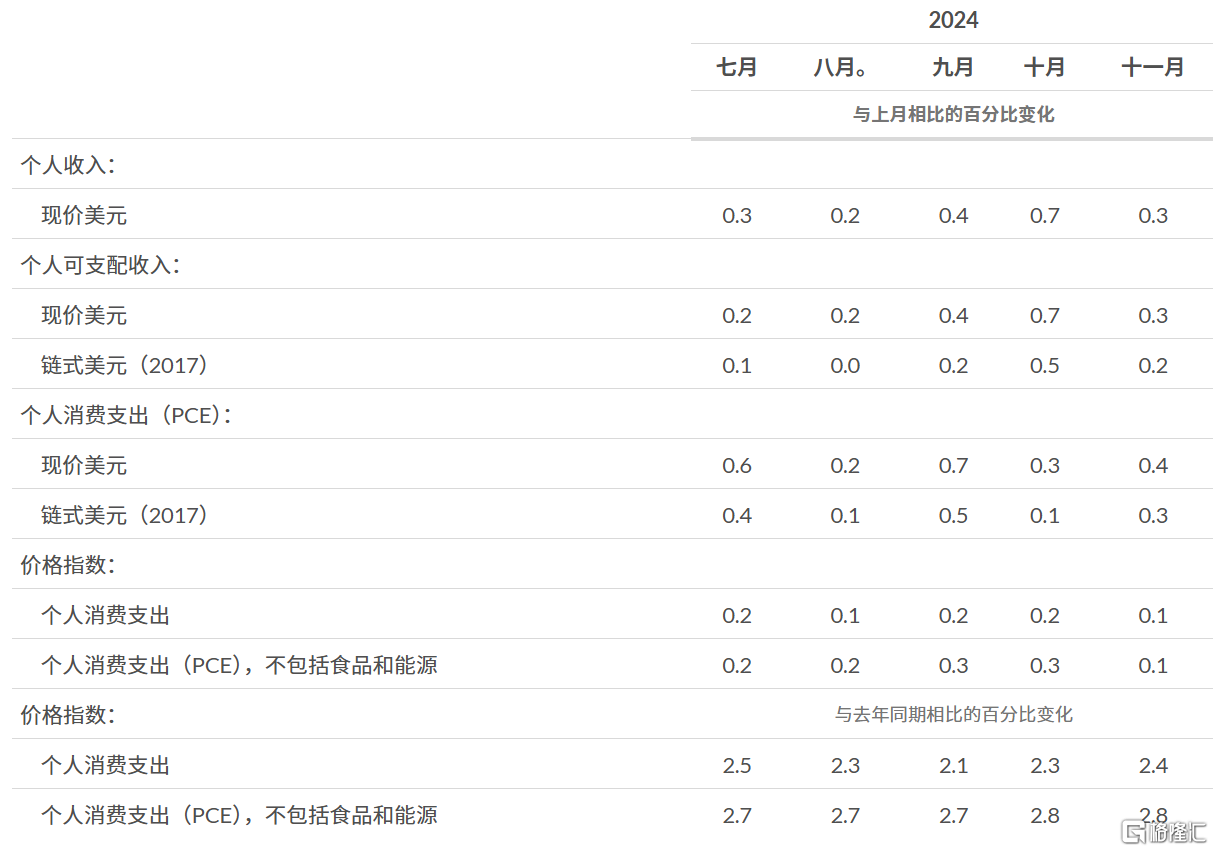Image resolution: width=1213 pixels, height=852 pixels.
Task: Click the 十月 column header
Action: 1045,67
